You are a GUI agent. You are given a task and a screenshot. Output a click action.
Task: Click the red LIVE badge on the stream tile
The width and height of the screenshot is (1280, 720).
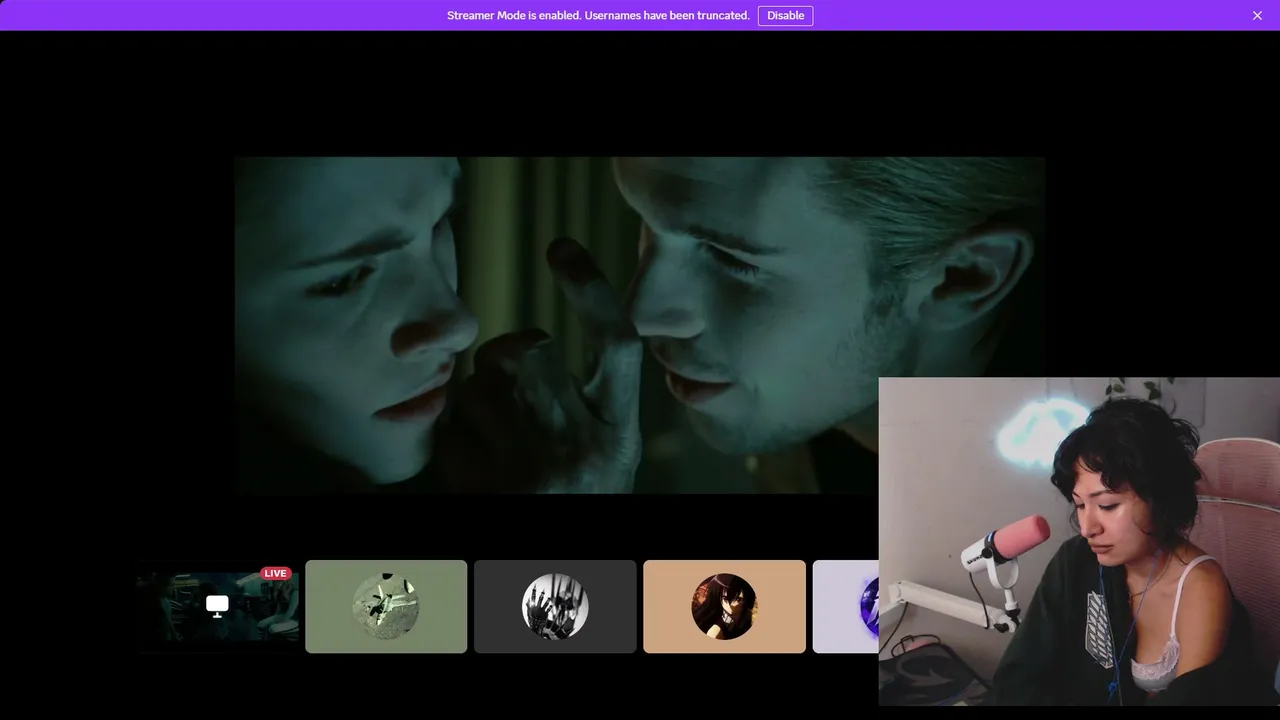[275, 573]
